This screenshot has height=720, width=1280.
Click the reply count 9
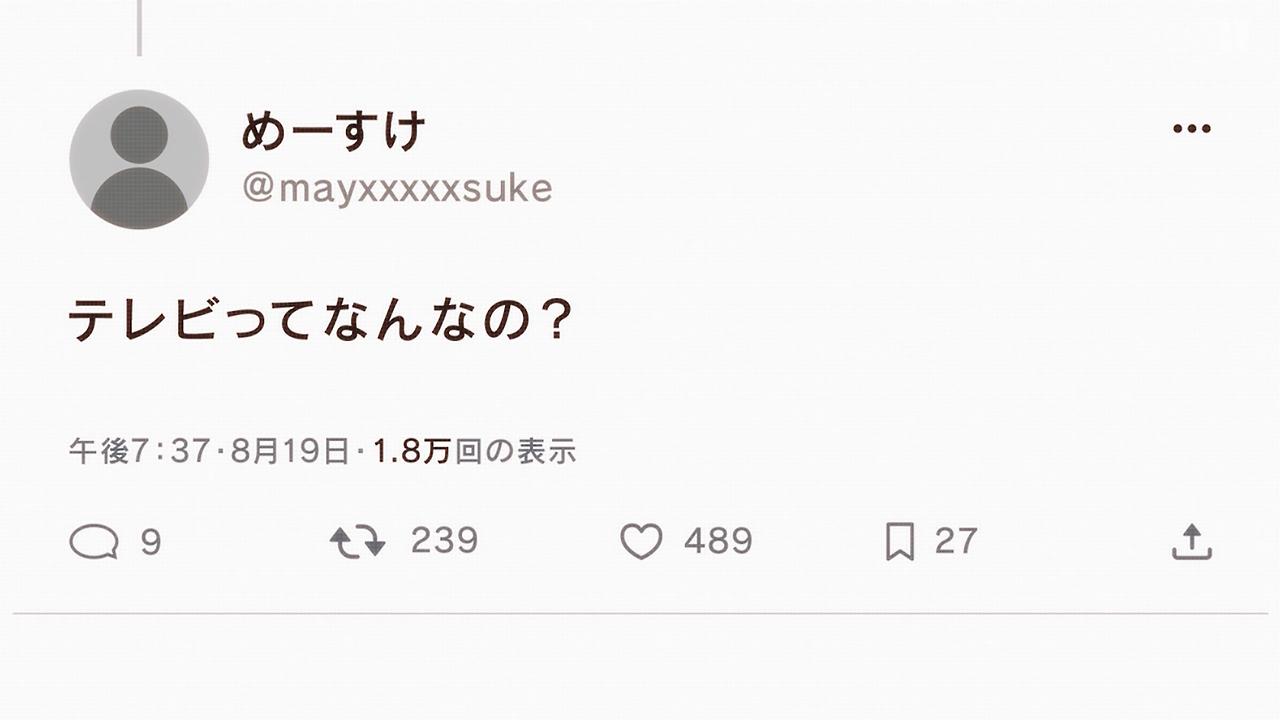point(150,542)
